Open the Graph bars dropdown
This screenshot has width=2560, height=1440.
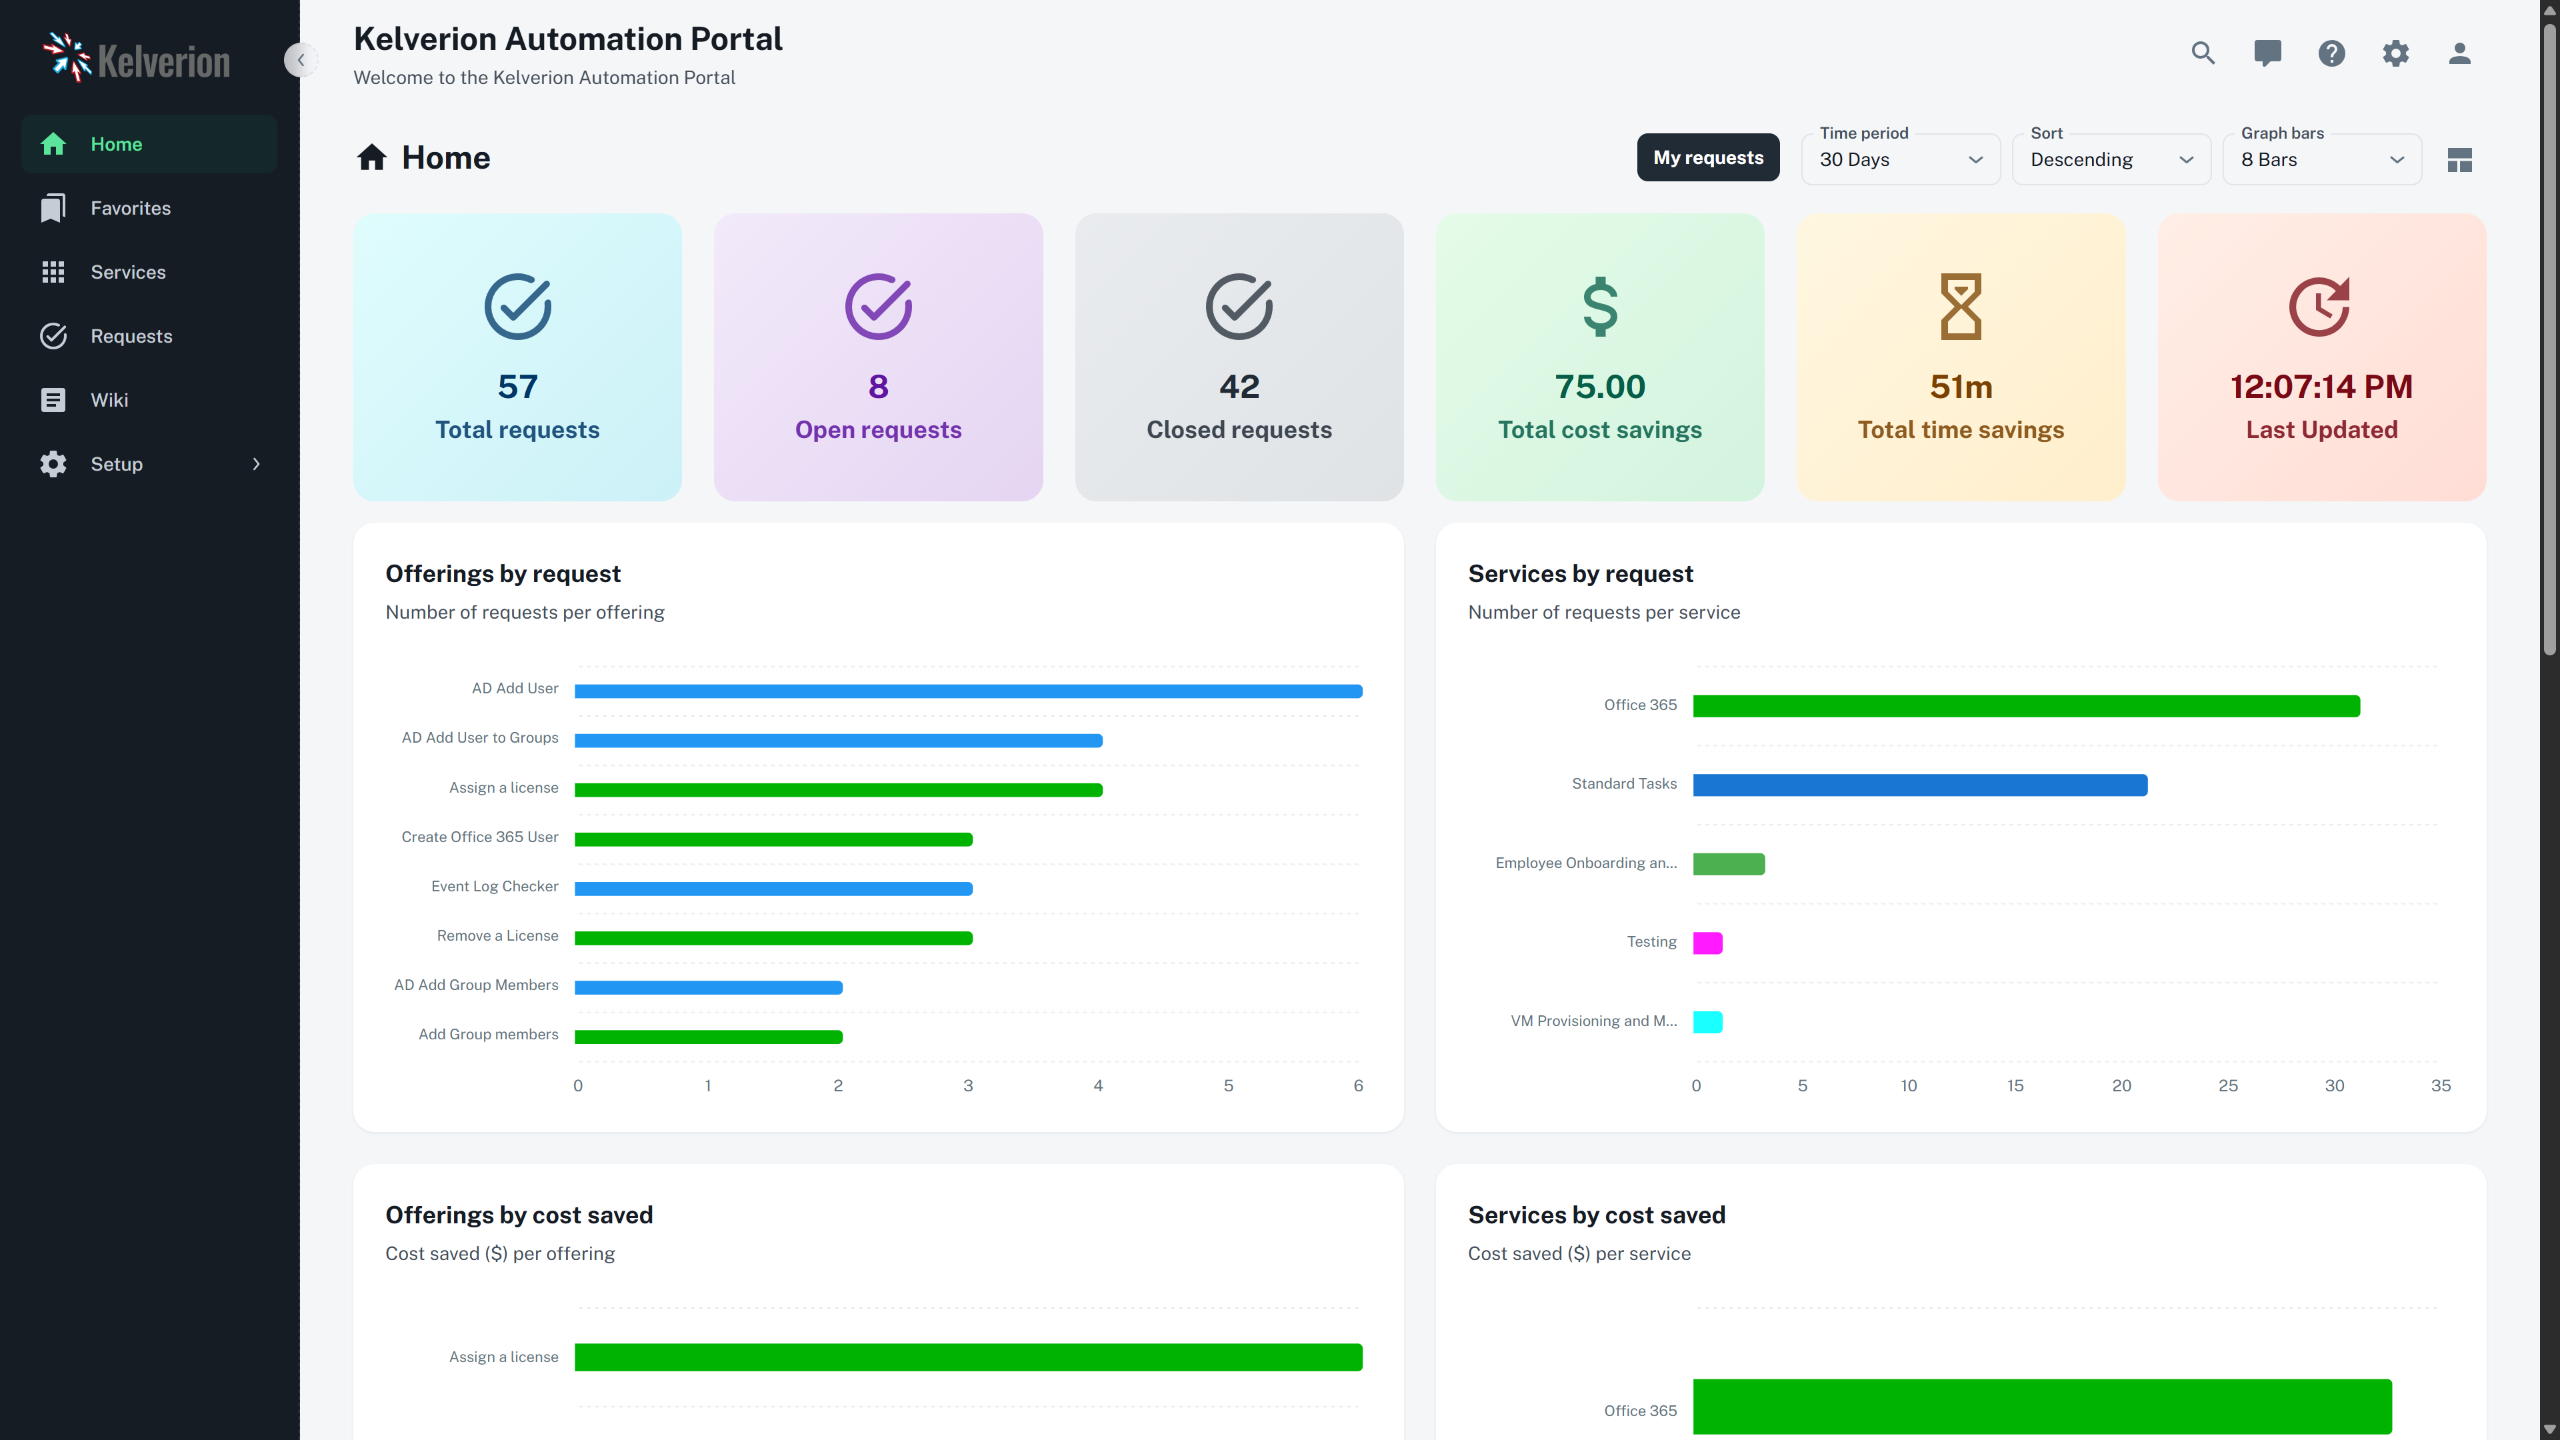click(x=2321, y=160)
